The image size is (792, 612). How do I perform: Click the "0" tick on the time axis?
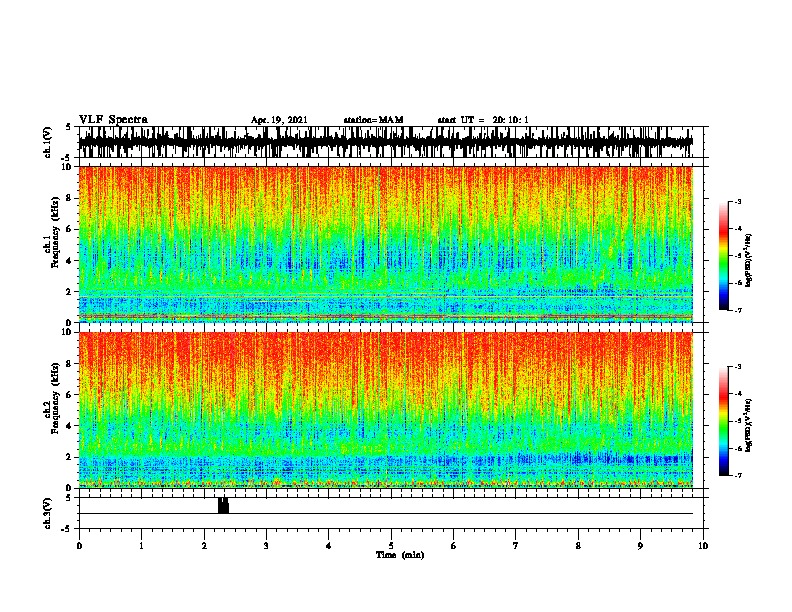point(79,546)
